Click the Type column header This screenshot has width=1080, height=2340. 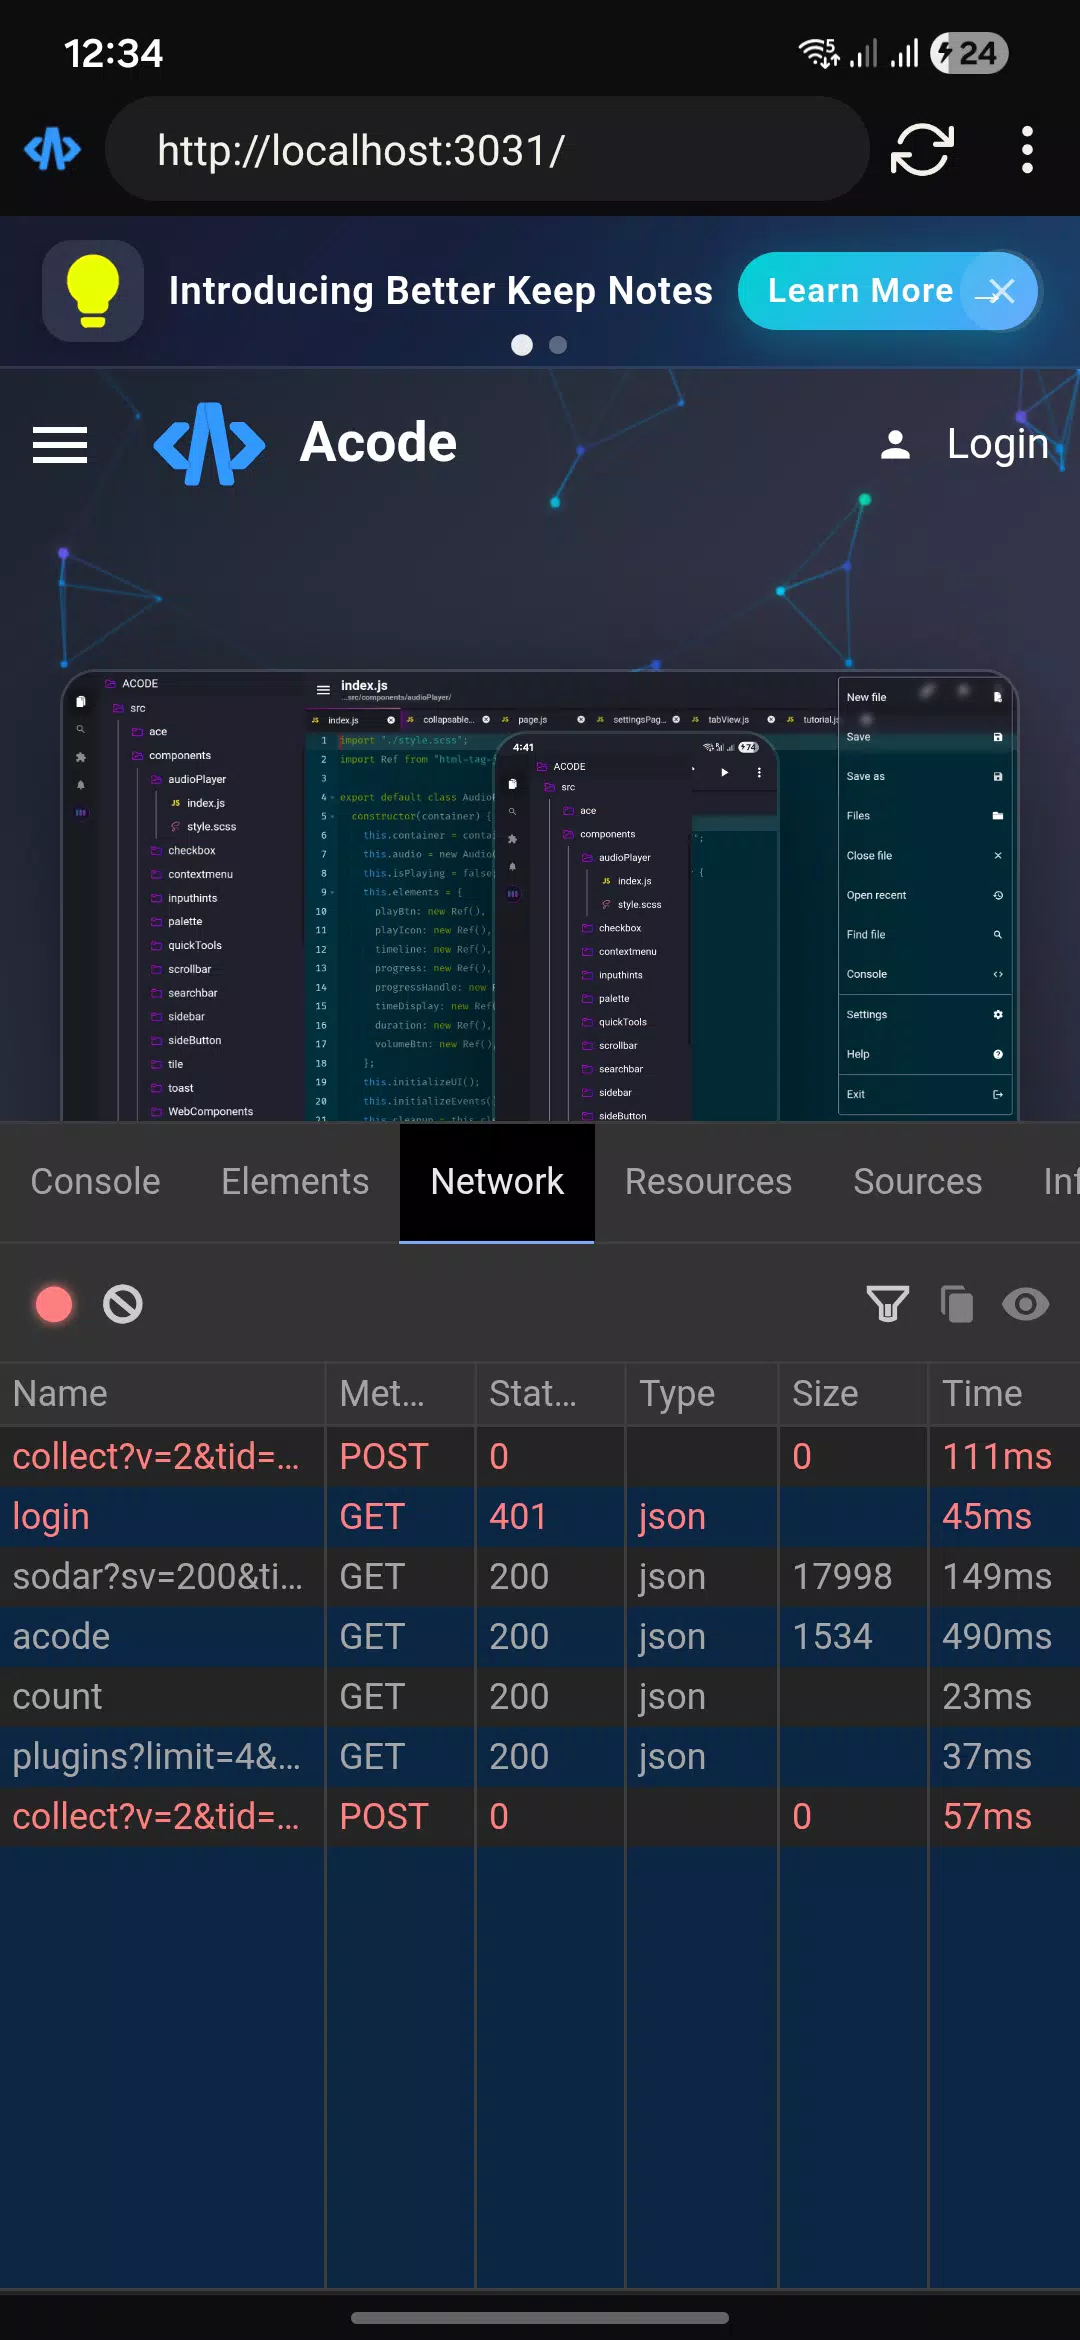(701, 1394)
